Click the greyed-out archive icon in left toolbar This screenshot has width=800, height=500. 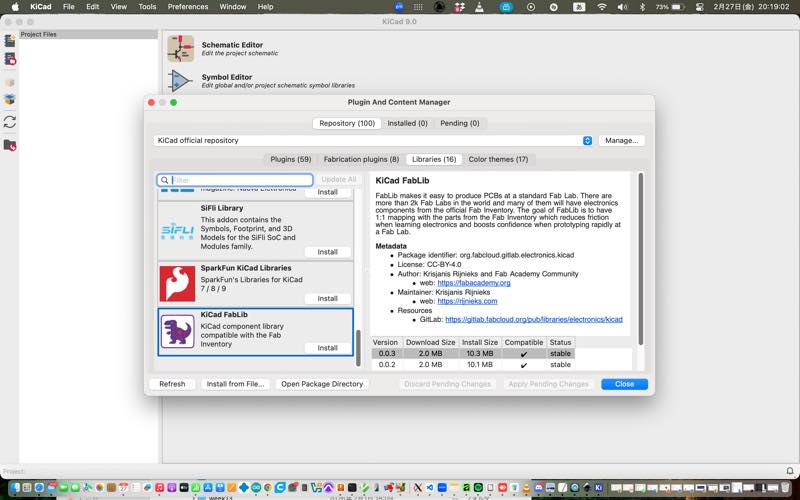coord(10,83)
